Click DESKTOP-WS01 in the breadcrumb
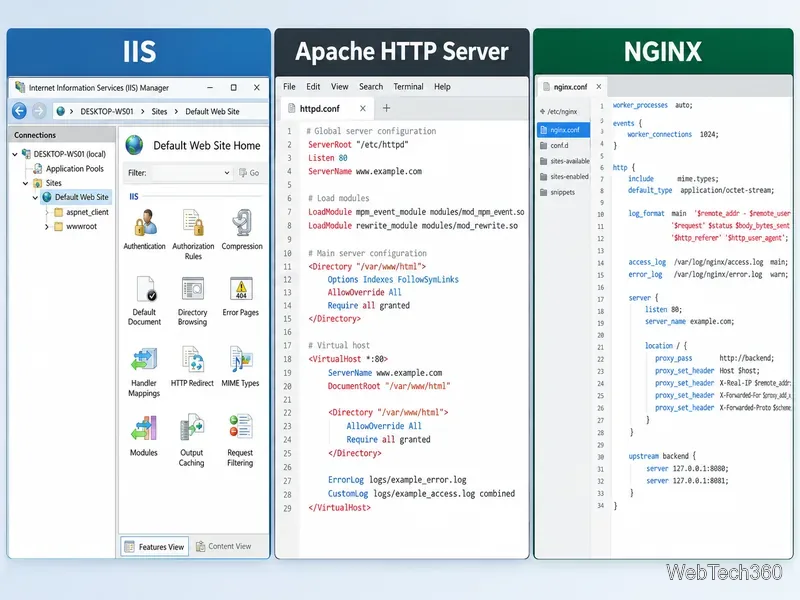The width and height of the screenshot is (800, 600). [x=107, y=111]
